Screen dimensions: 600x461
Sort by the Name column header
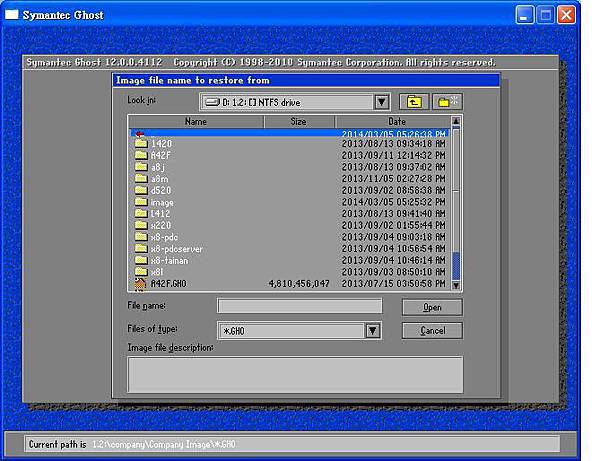point(196,122)
